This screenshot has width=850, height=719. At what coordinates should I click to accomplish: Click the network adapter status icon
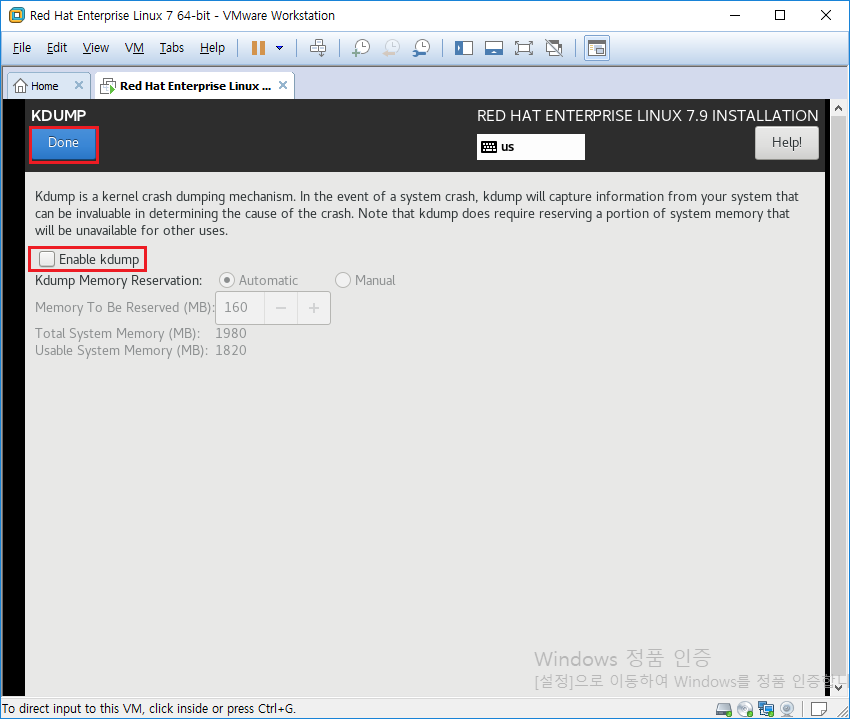click(x=766, y=709)
